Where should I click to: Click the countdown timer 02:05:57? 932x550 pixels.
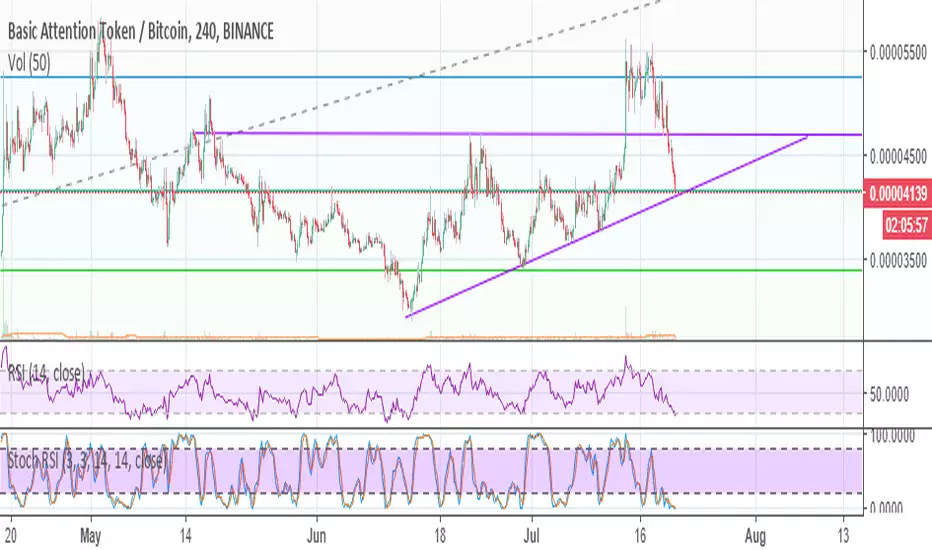[906, 225]
